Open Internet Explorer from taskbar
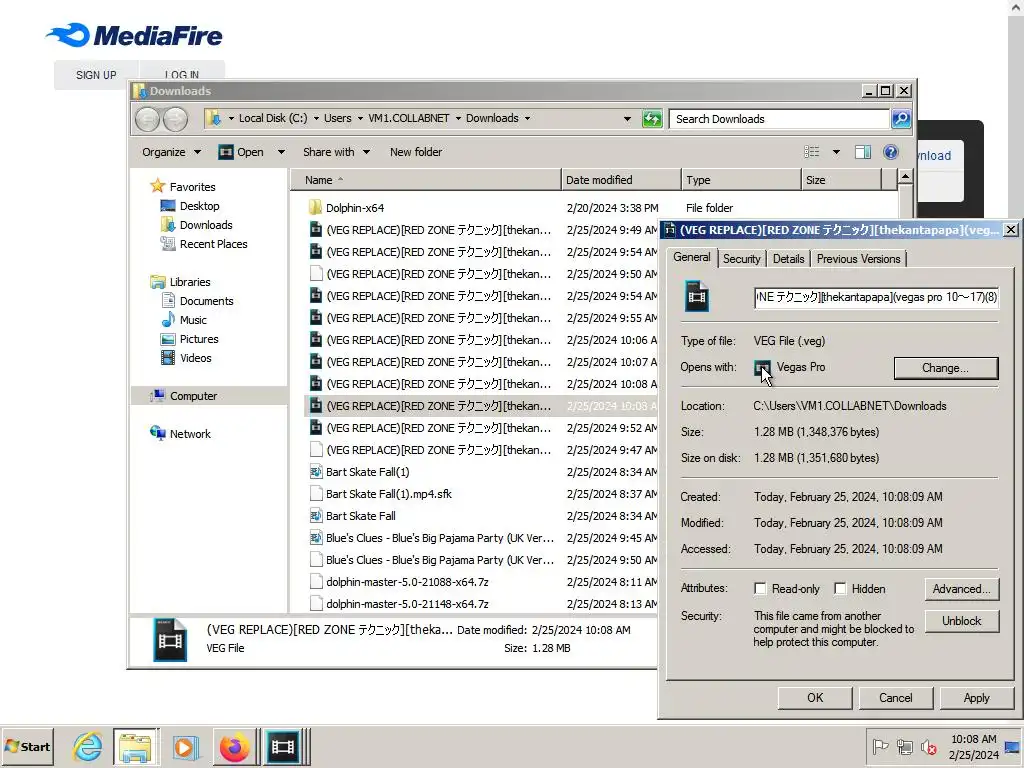The height and width of the screenshot is (768, 1024). (88, 746)
